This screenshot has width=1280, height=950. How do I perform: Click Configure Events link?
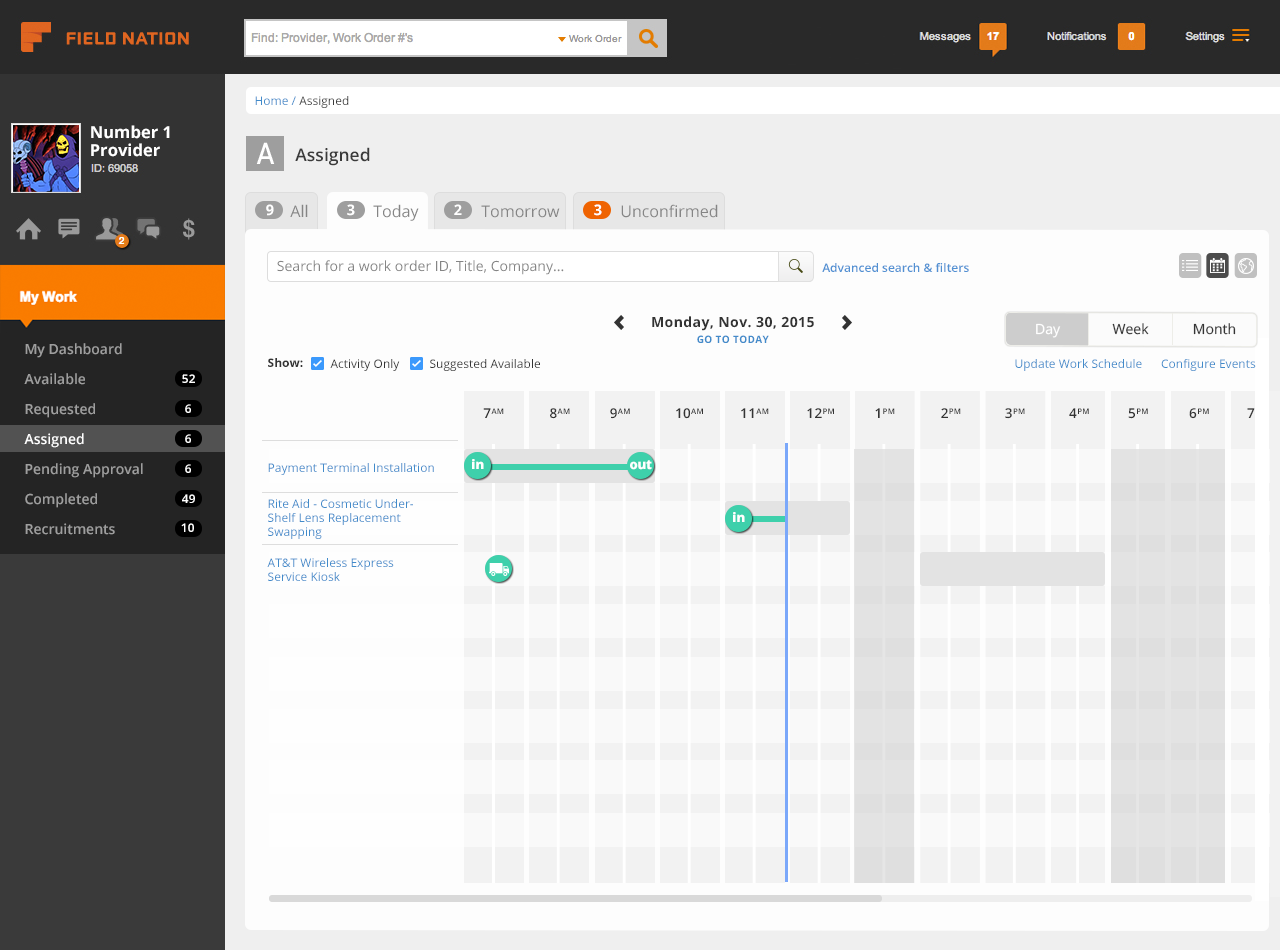(x=1208, y=364)
